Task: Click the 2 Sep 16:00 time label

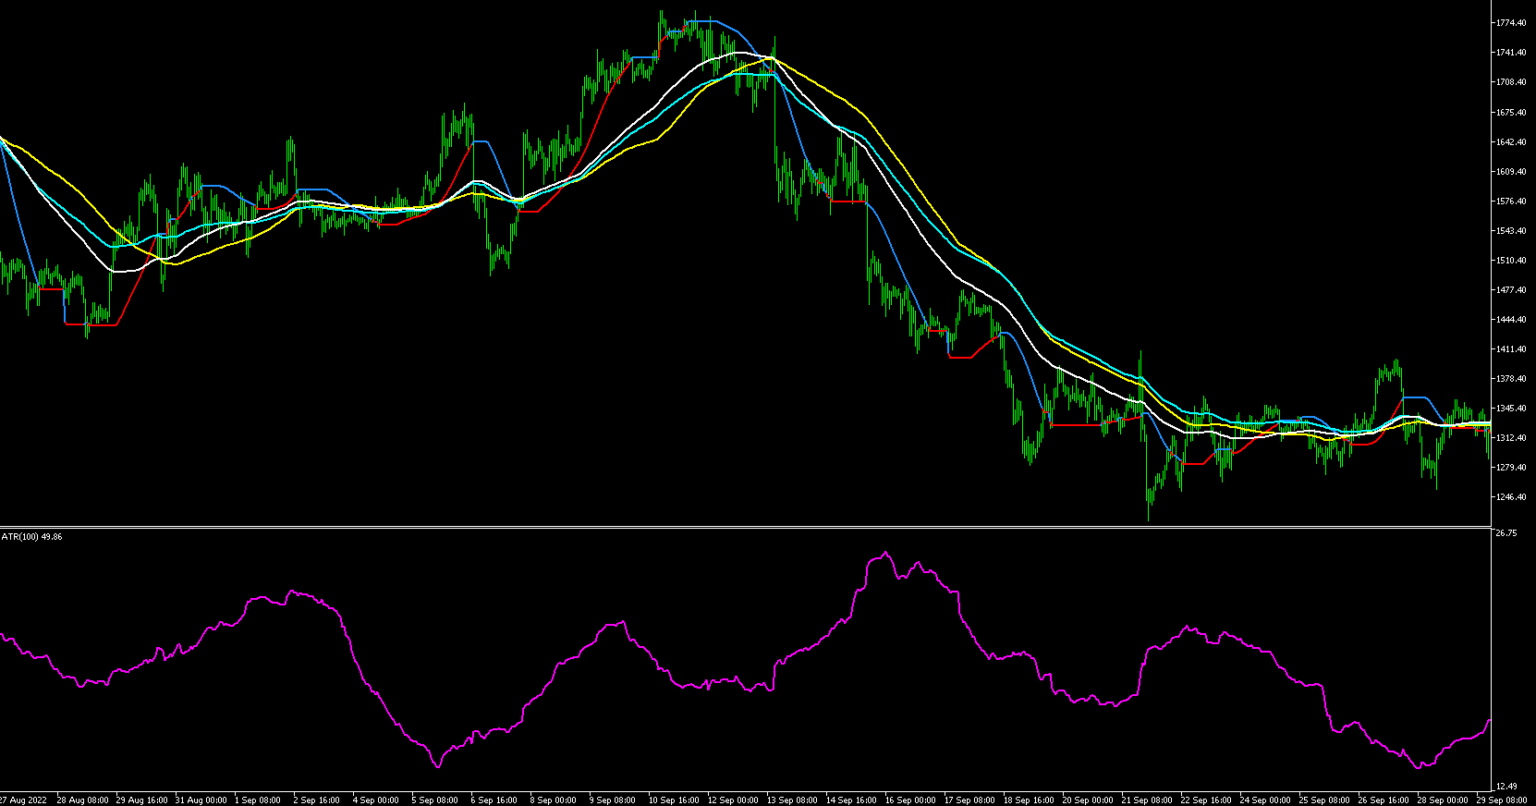Action: point(315,800)
